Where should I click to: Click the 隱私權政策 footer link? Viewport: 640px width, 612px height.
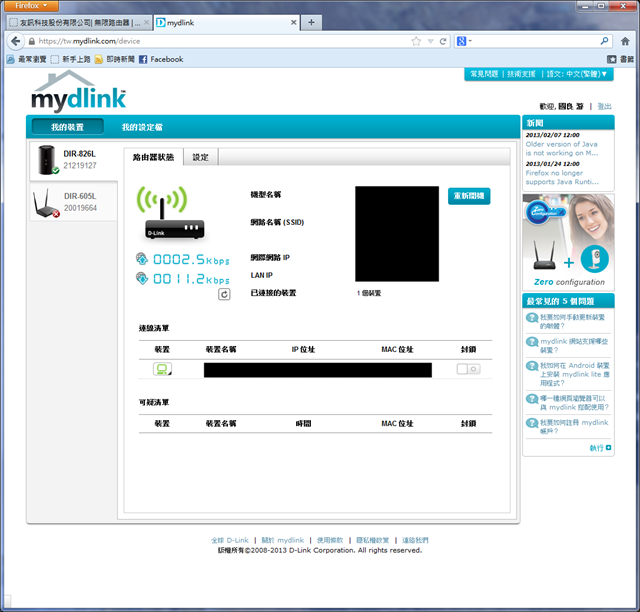coord(373,540)
